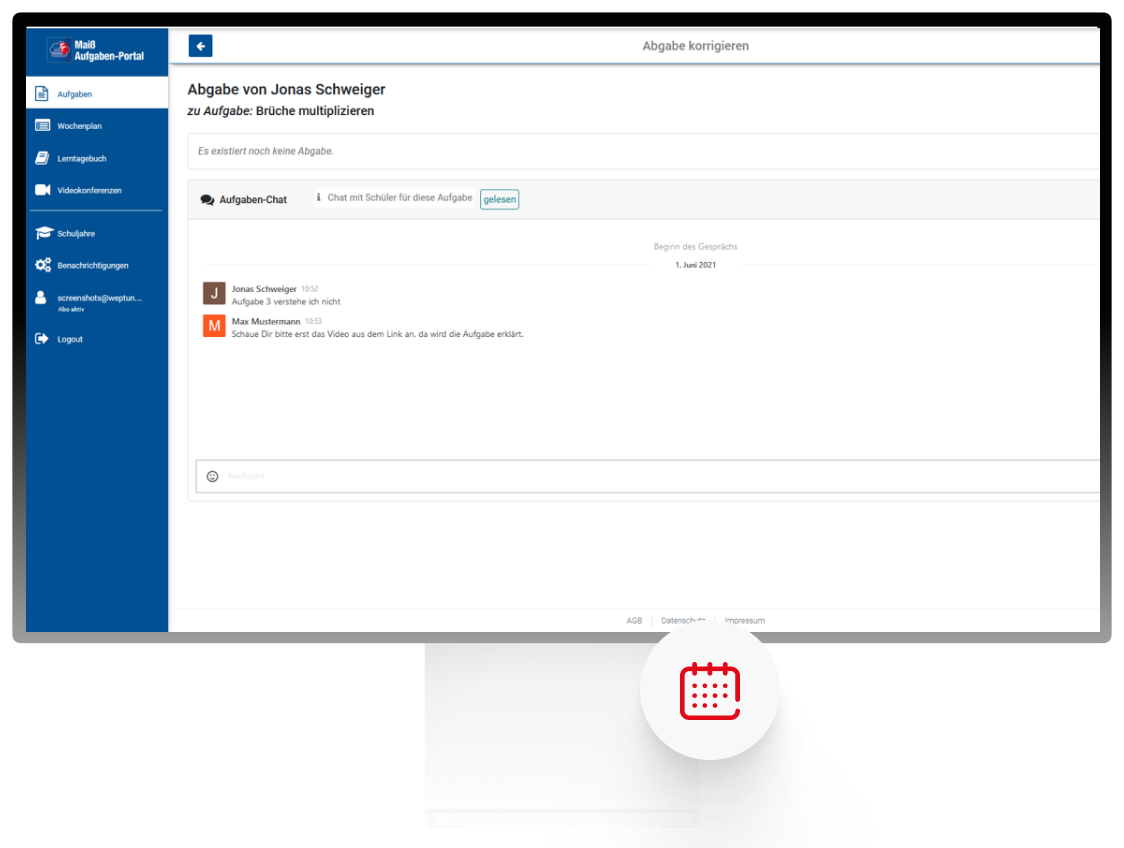Click the info icon beside chat description
The height and width of the screenshot is (848, 1124).
pyautogui.click(x=319, y=198)
